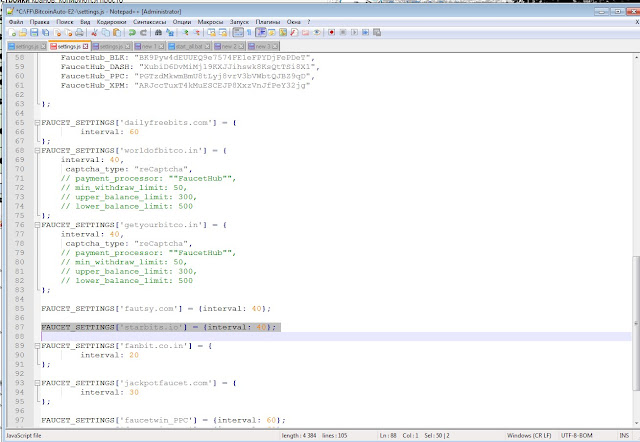
Task: Open user defined language icon
Action: click(x=271, y=32)
